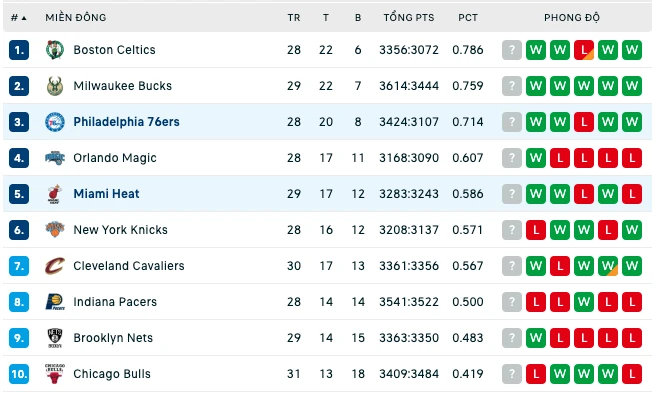Open the Philadelphia 76ers logo
Screen dimensions: 654x395
tap(55, 122)
